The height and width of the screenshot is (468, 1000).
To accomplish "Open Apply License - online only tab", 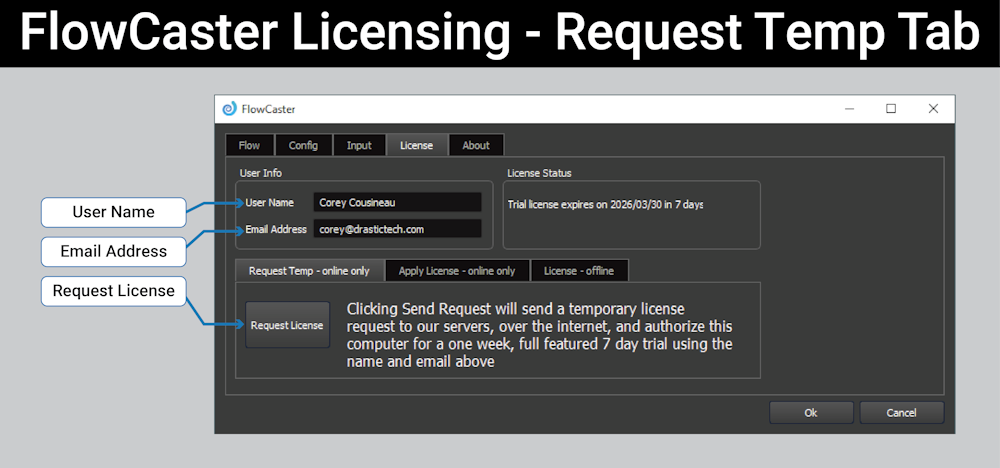I will pos(457,270).
